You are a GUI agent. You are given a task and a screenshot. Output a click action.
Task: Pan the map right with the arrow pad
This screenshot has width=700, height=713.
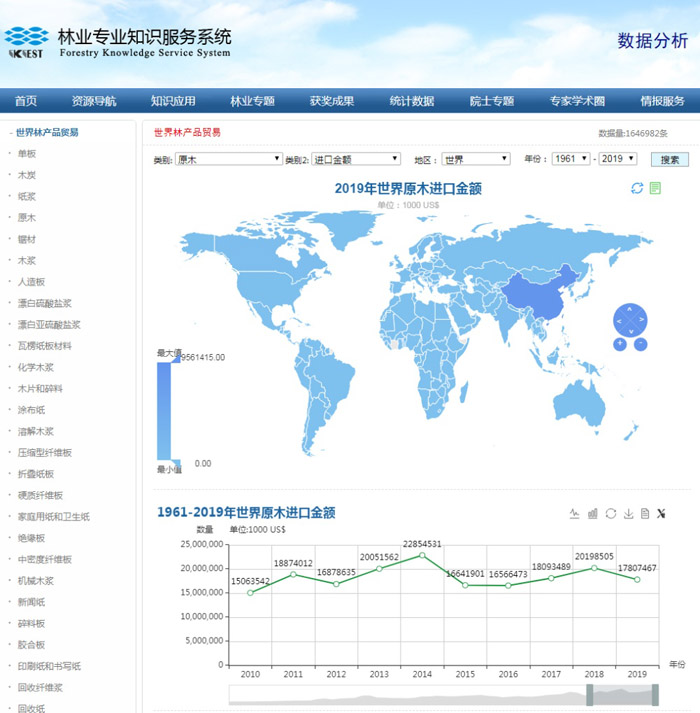(x=641, y=320)
